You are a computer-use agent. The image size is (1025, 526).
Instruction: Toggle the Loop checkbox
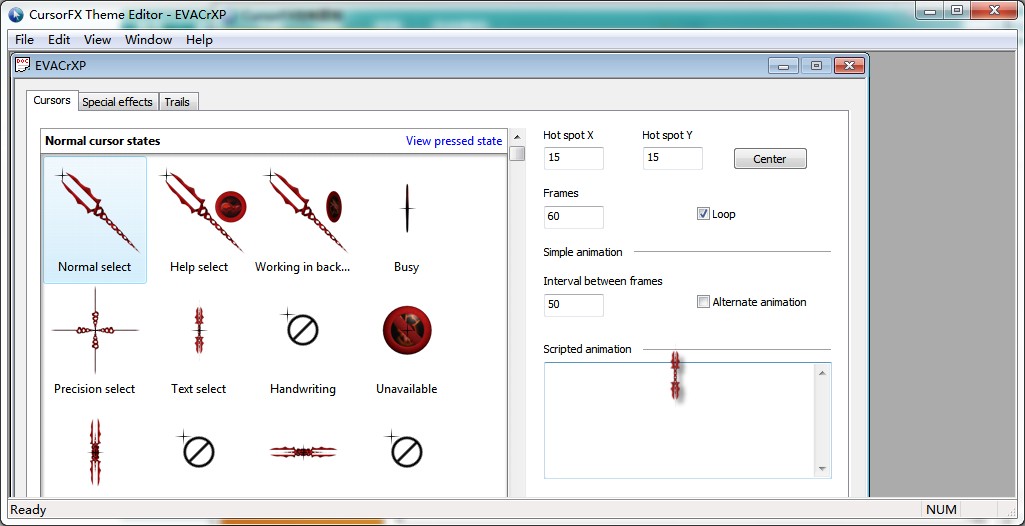(703, 214)
